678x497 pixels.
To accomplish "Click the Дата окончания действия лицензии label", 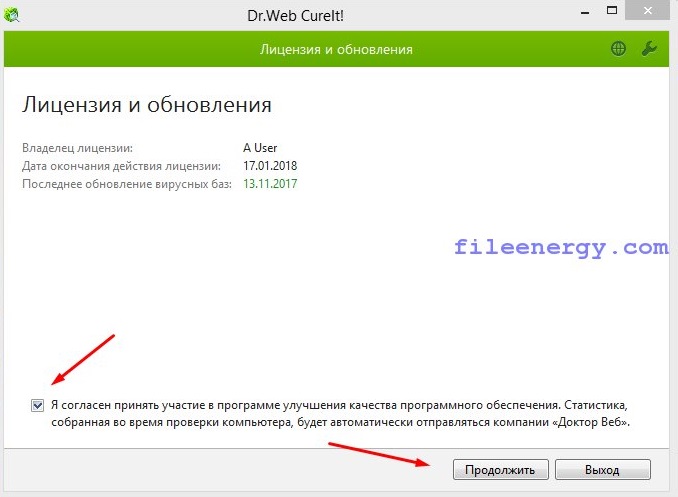I will point(122,166).
